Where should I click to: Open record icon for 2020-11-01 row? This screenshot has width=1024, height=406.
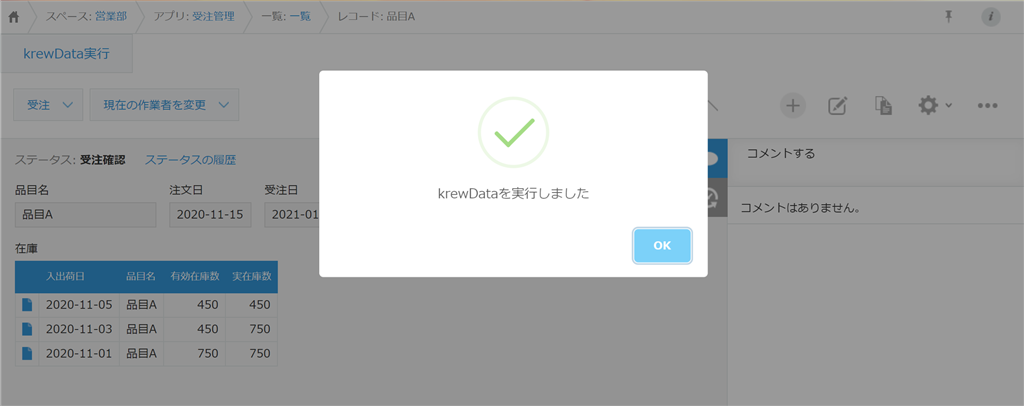(27, 353)
